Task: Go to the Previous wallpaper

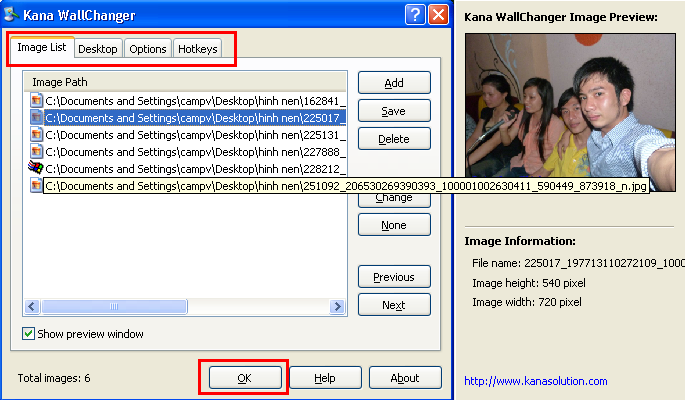Action: click(x=394, y=277)
